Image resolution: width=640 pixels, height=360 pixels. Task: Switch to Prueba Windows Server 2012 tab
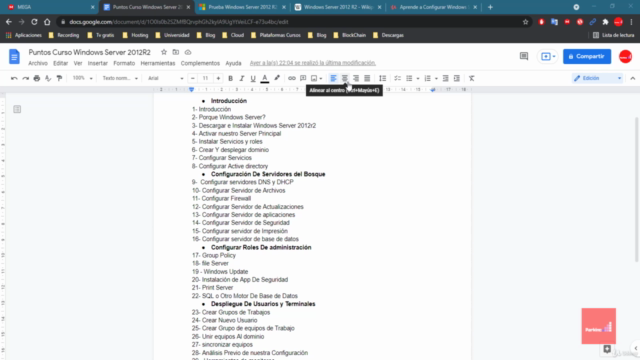[242, 7]
